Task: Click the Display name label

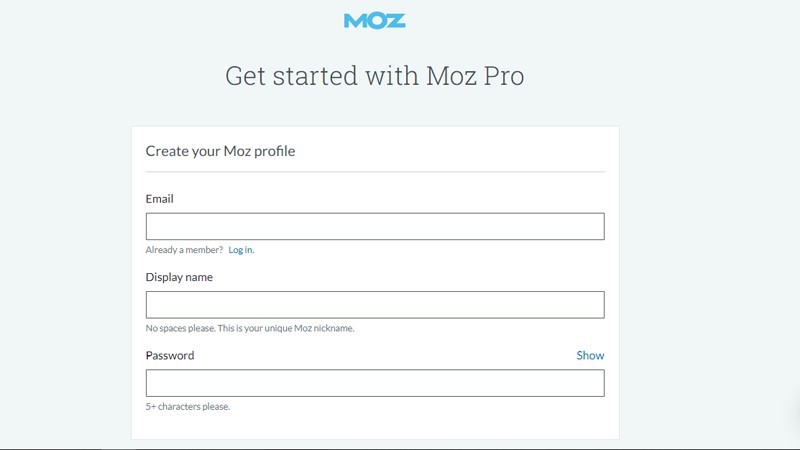Action: point(179,277)
